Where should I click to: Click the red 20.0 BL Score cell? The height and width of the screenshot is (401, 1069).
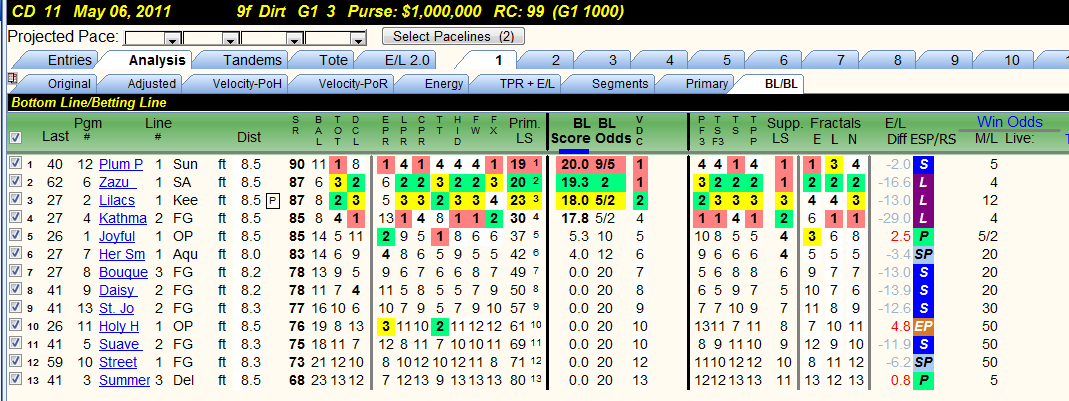573,164
